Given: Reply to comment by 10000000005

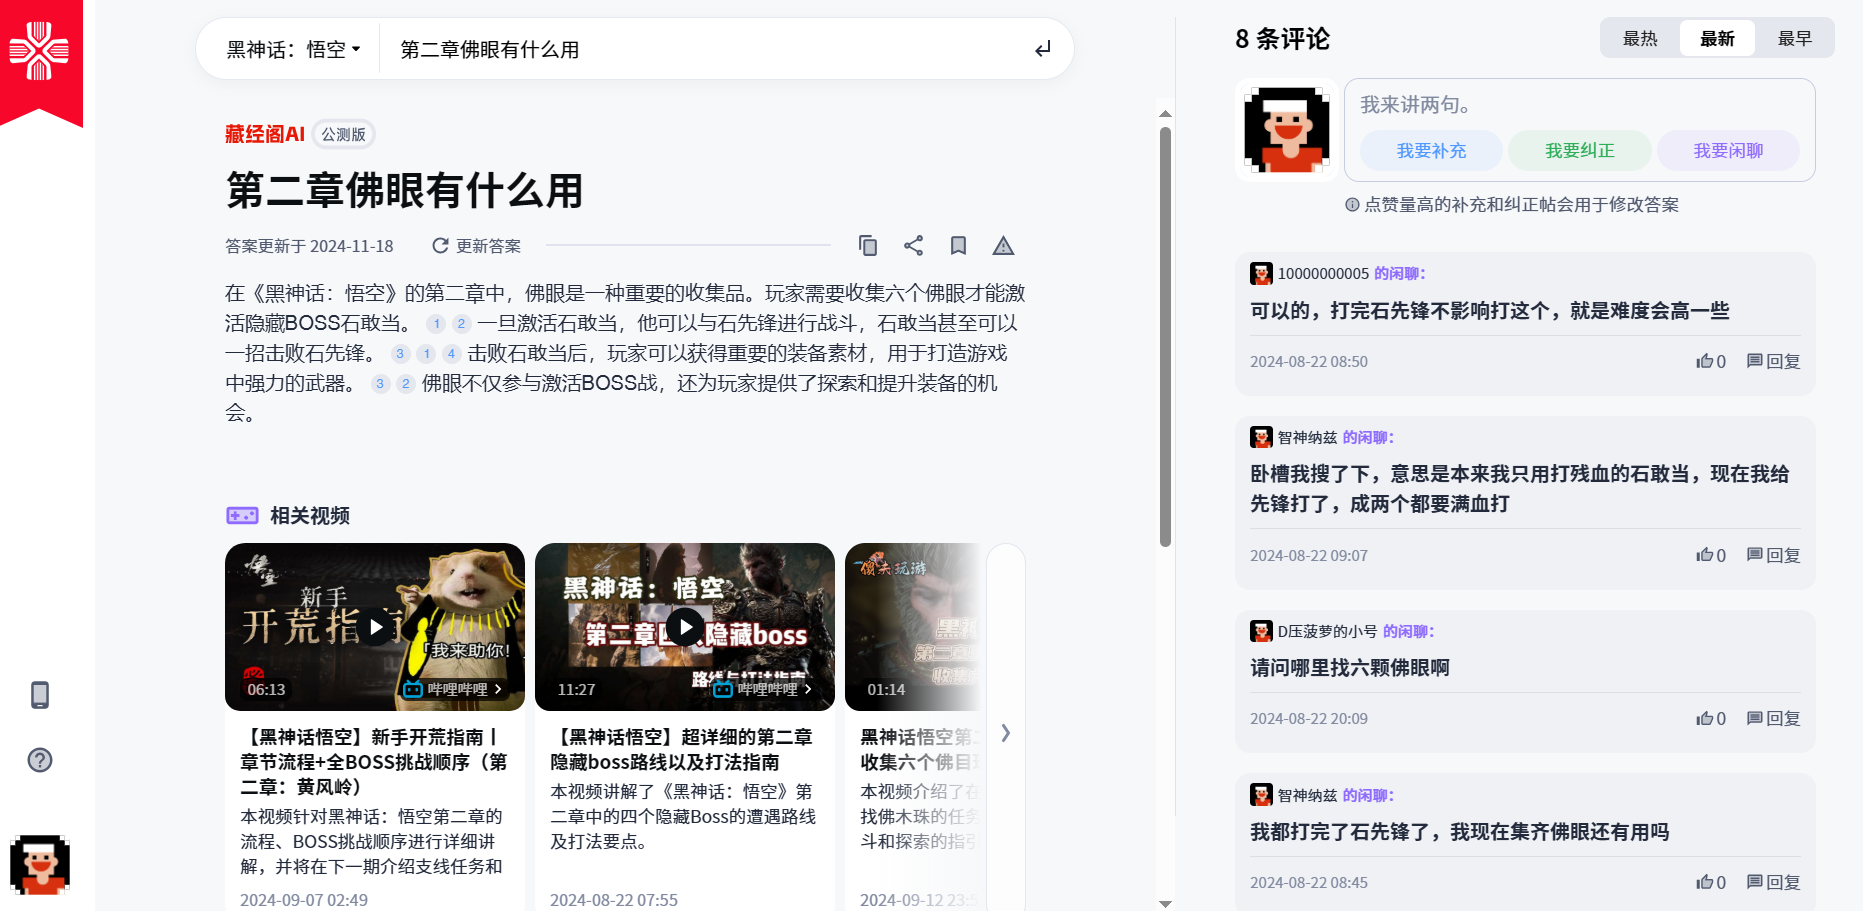Looking at the screenshot, I should (x=1773, y=361).
